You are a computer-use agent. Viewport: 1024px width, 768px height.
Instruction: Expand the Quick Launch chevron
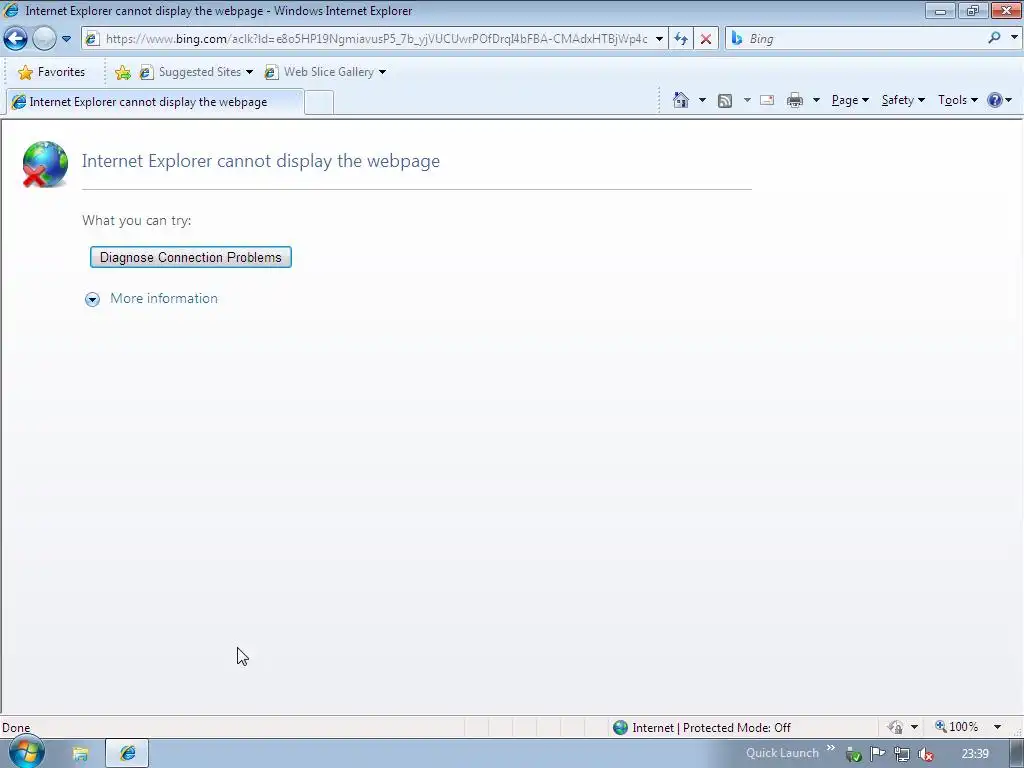831,748
